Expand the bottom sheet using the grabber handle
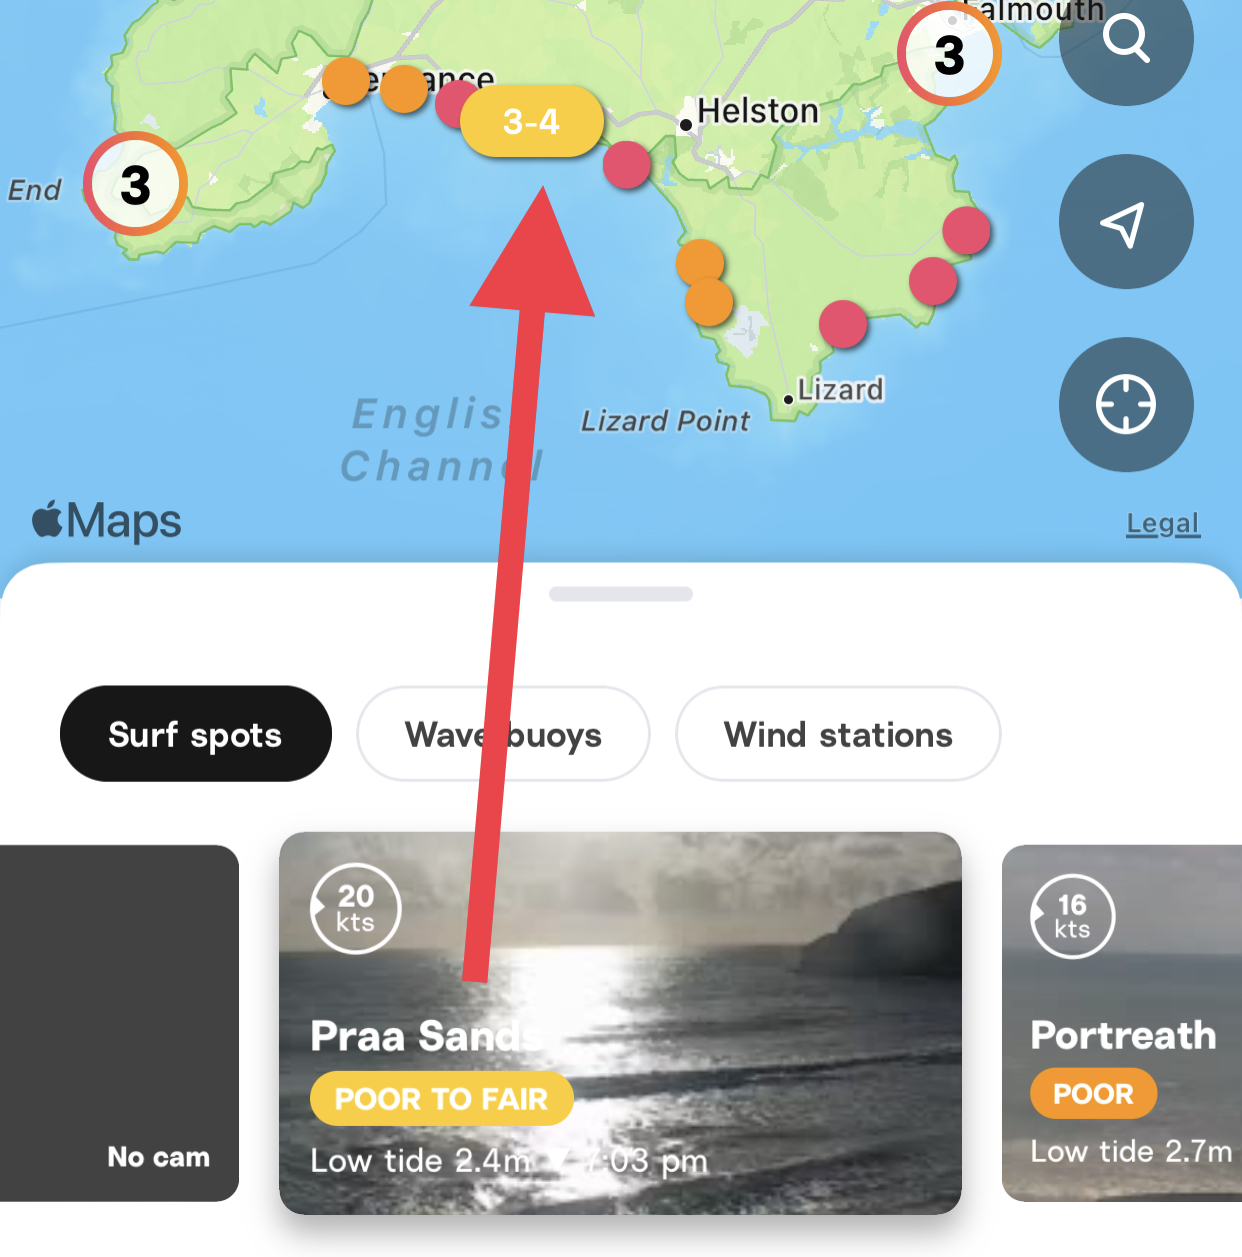This screenshot has width=1242, height=1257. (x=621, y=594)
